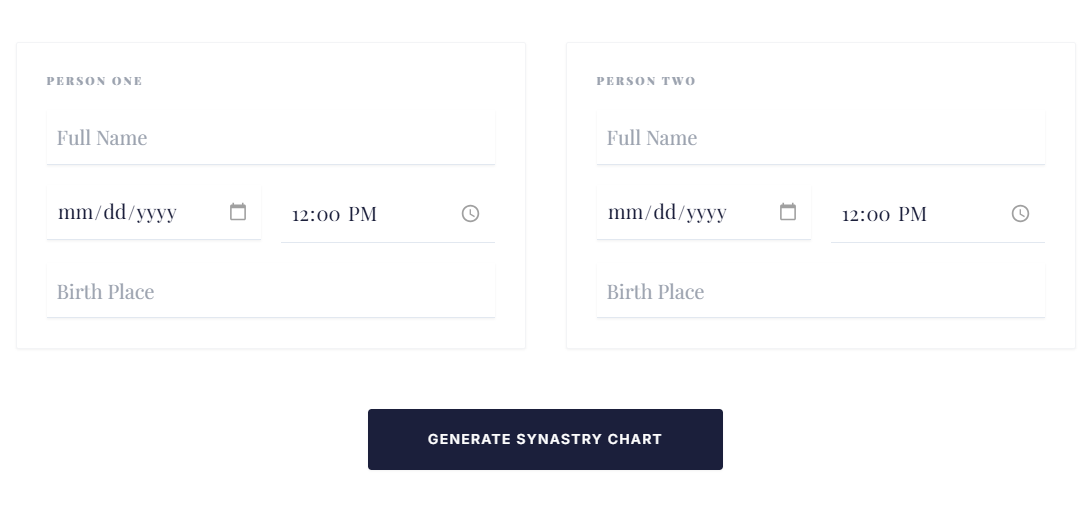This screenshot has width=1092, height=515.
Task: Open Person Two's clock time picker icon
Action: point(1020,213)
